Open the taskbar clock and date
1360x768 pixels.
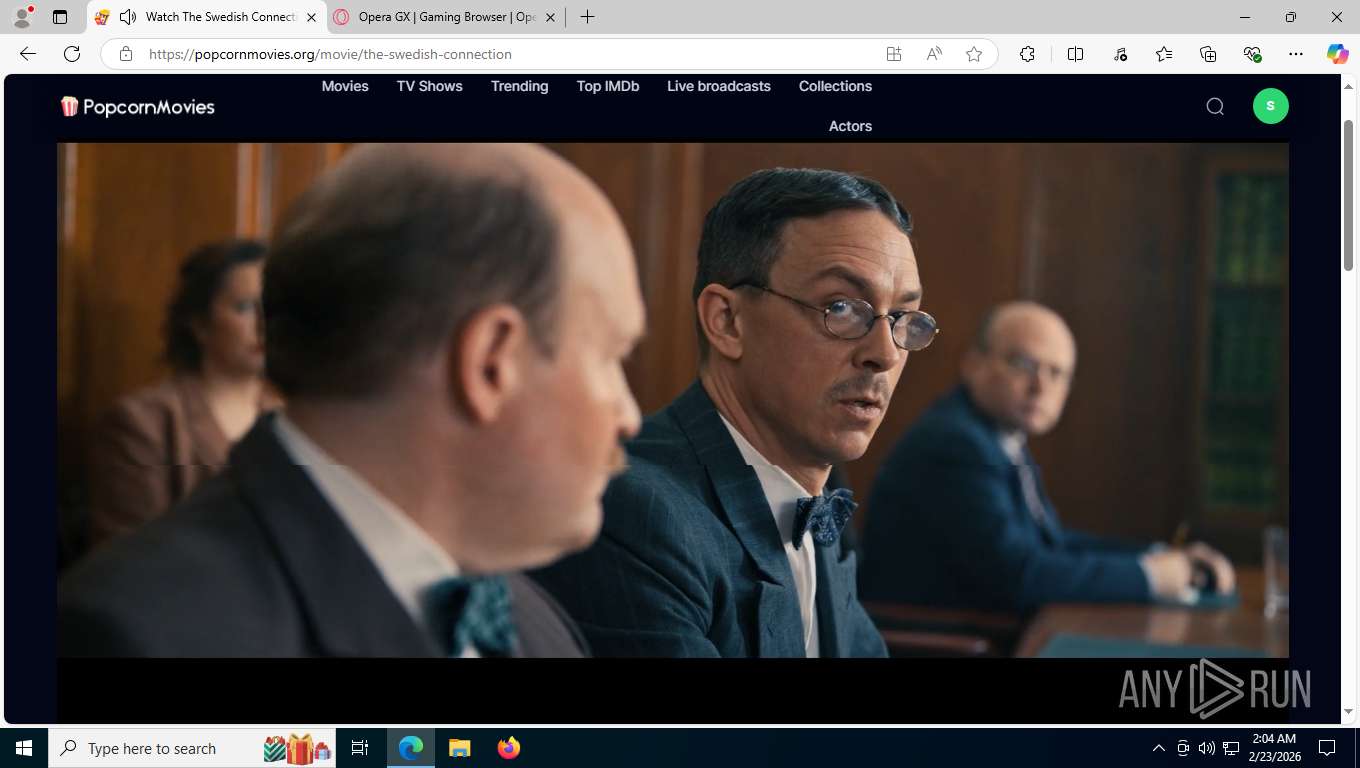click(1274, 748)
